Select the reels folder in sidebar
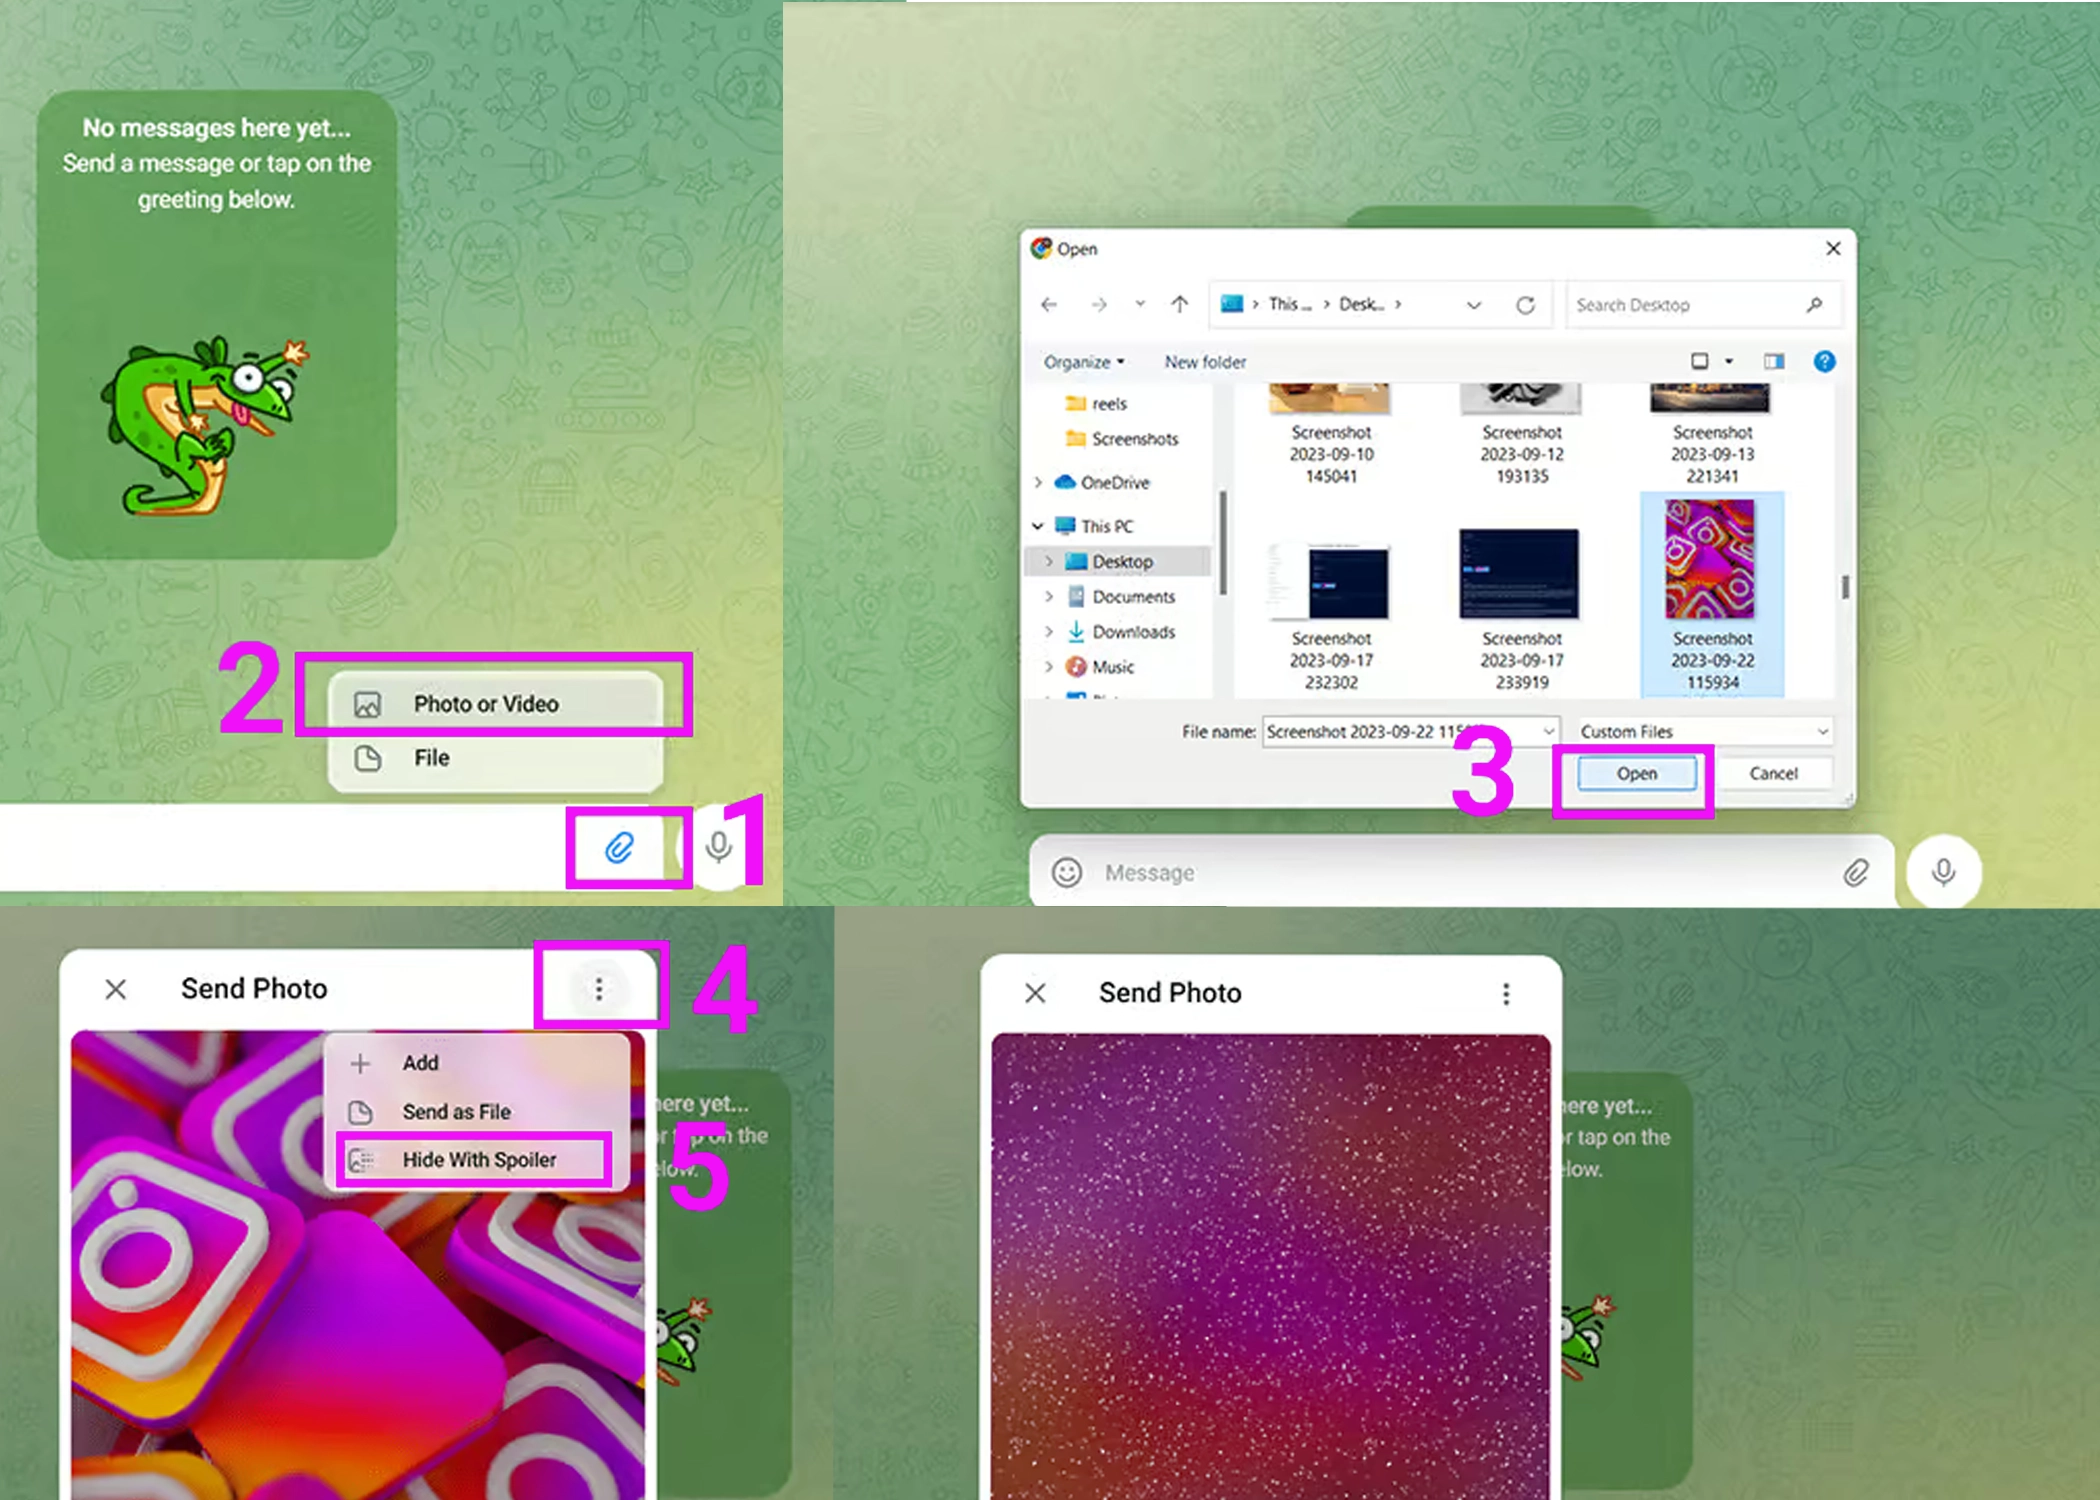2100x1500 pixels. click(x=1097, y=403)
